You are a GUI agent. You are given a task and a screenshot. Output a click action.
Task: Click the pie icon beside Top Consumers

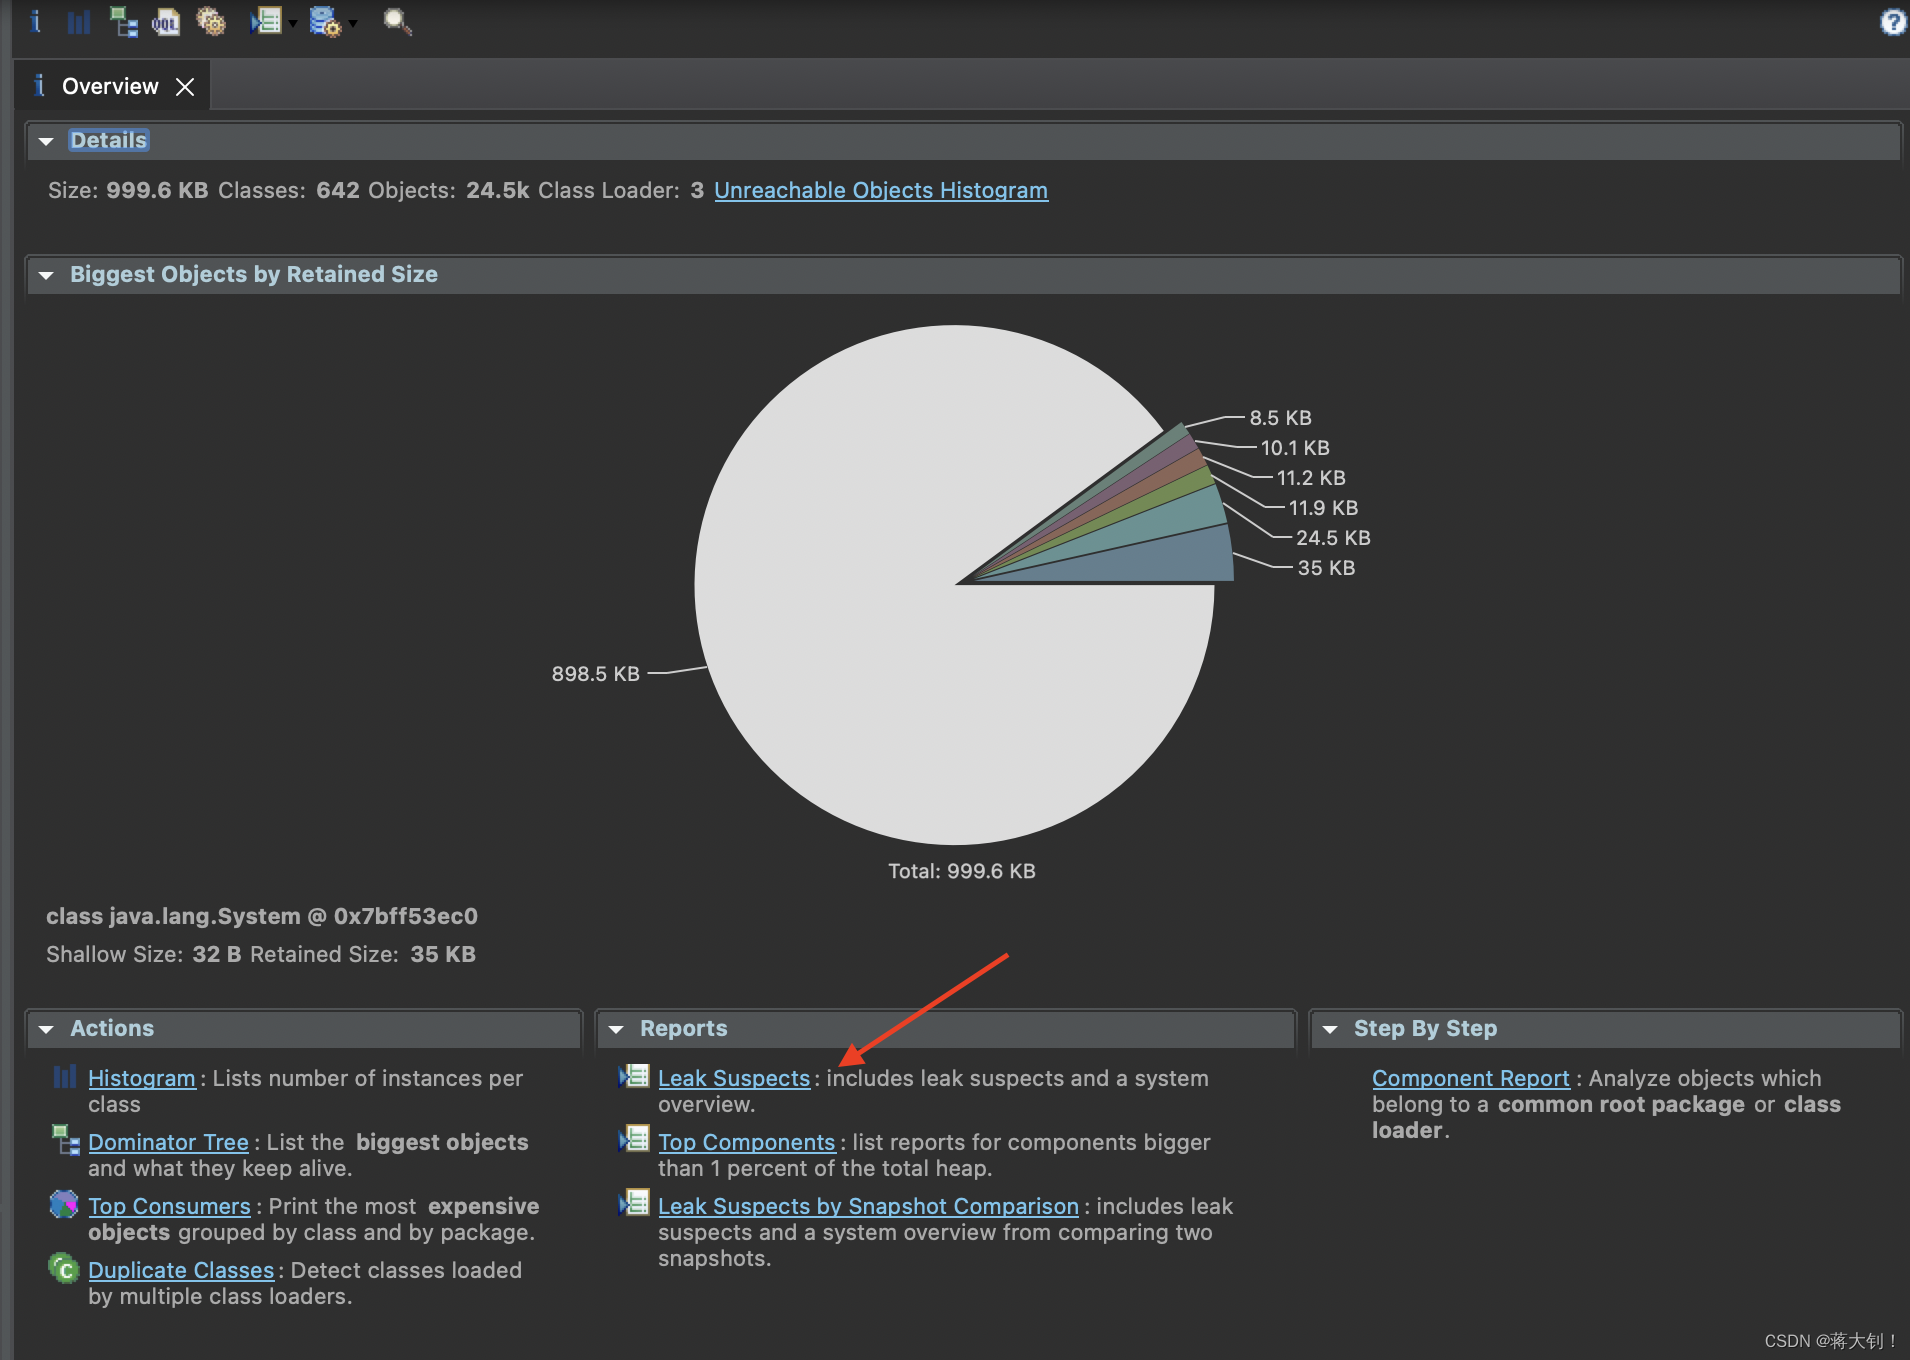[x=64, y=1203]
